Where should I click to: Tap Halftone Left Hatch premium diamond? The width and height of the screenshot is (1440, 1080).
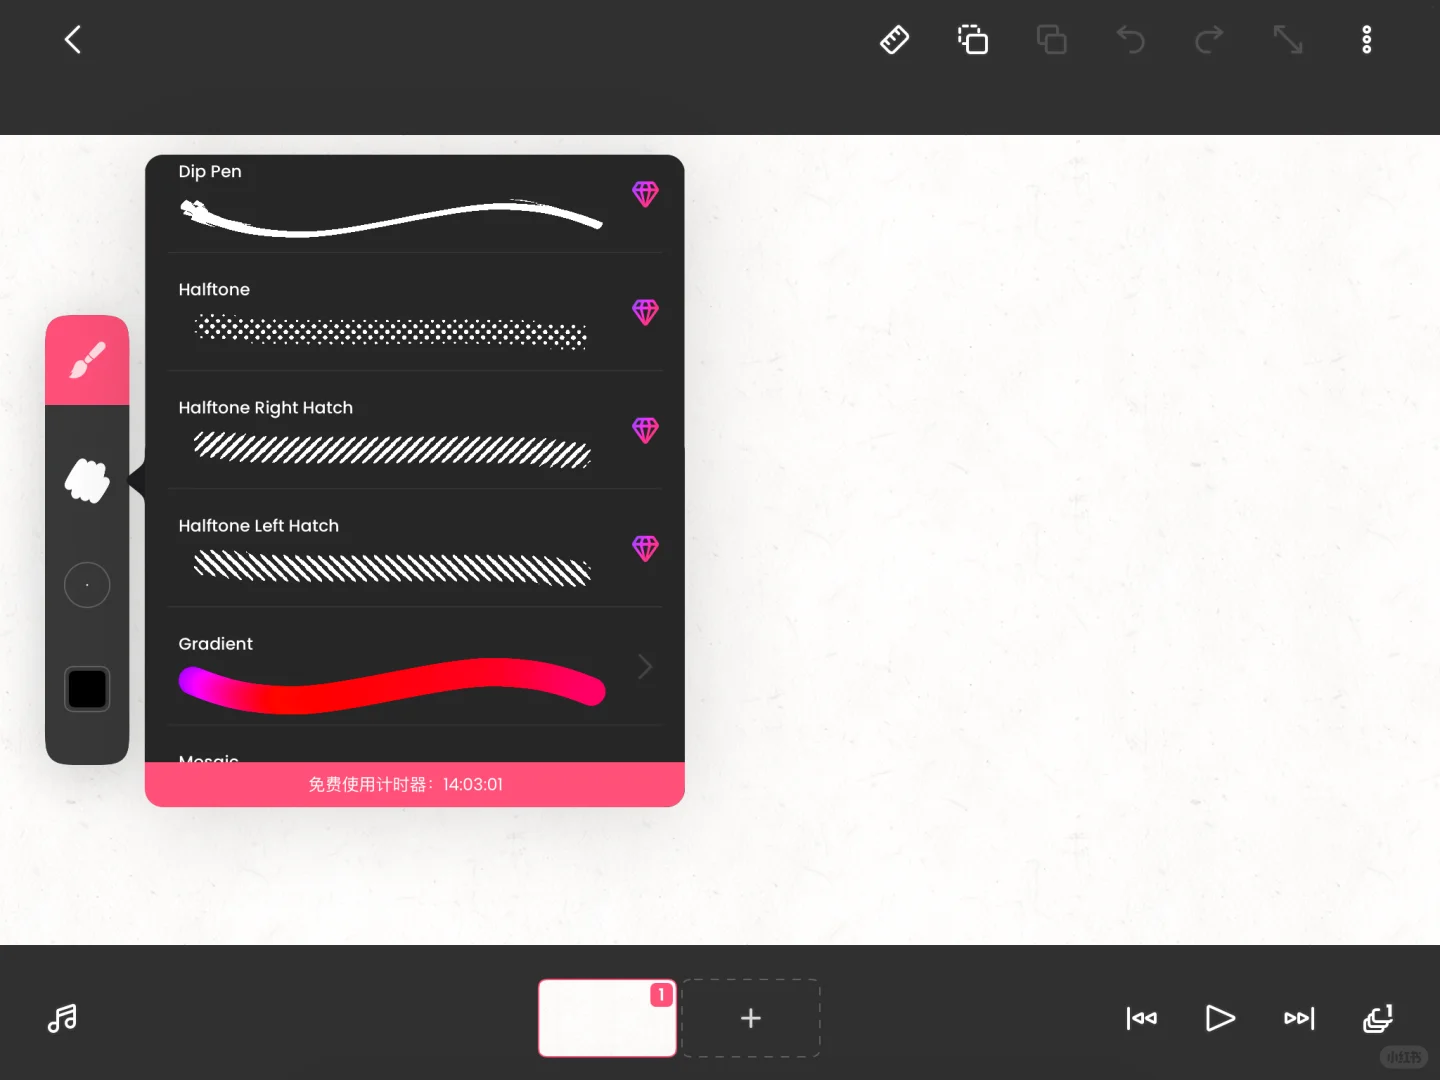click(645, 548)
